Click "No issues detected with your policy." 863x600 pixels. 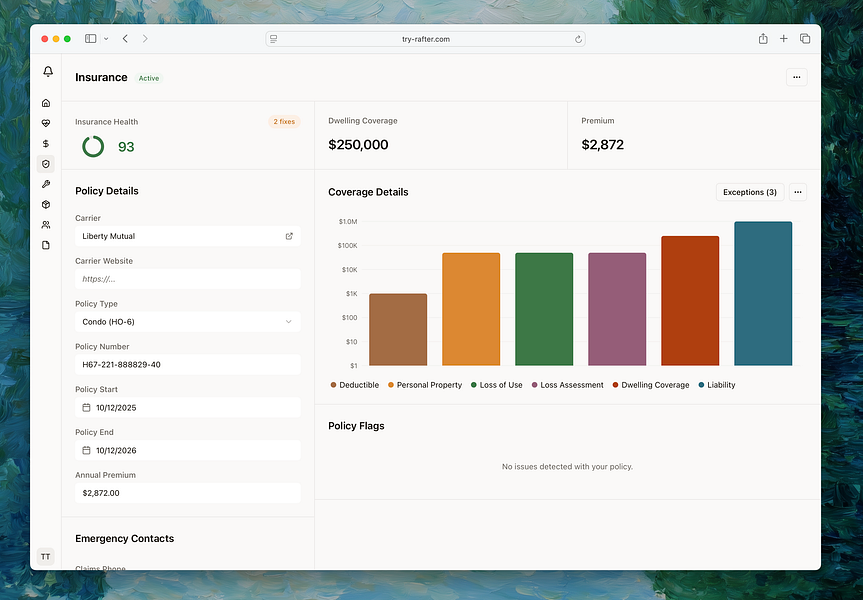click(567, 467)
